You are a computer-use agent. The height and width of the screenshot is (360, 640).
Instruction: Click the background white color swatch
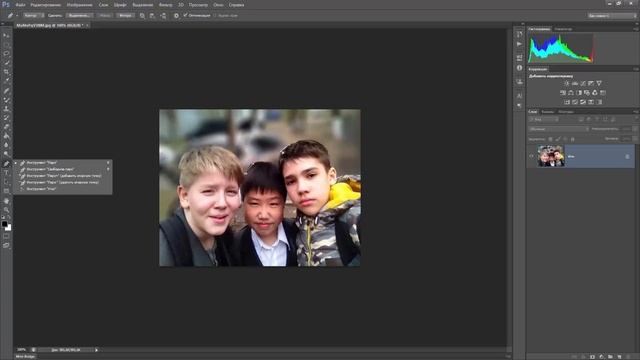point(9,228)
